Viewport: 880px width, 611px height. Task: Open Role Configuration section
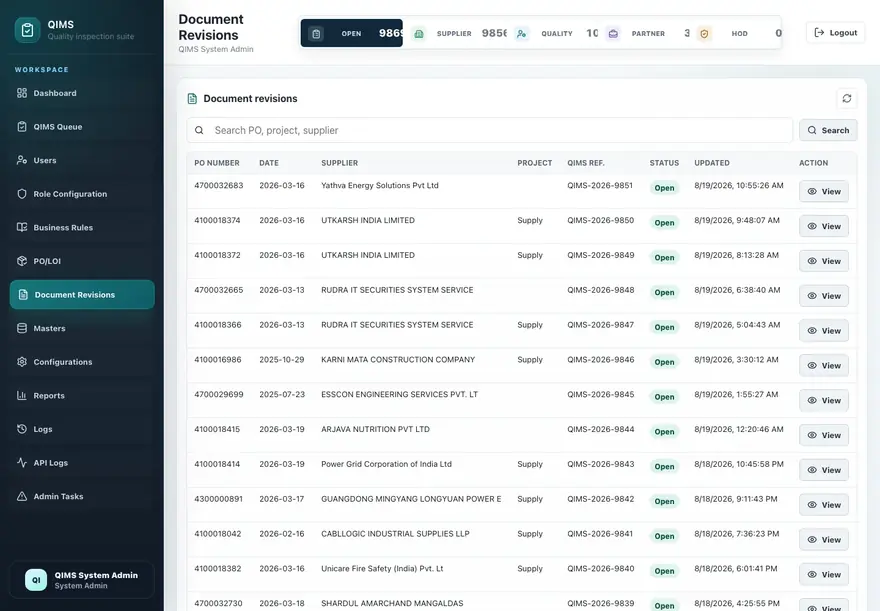click(82, 194)
